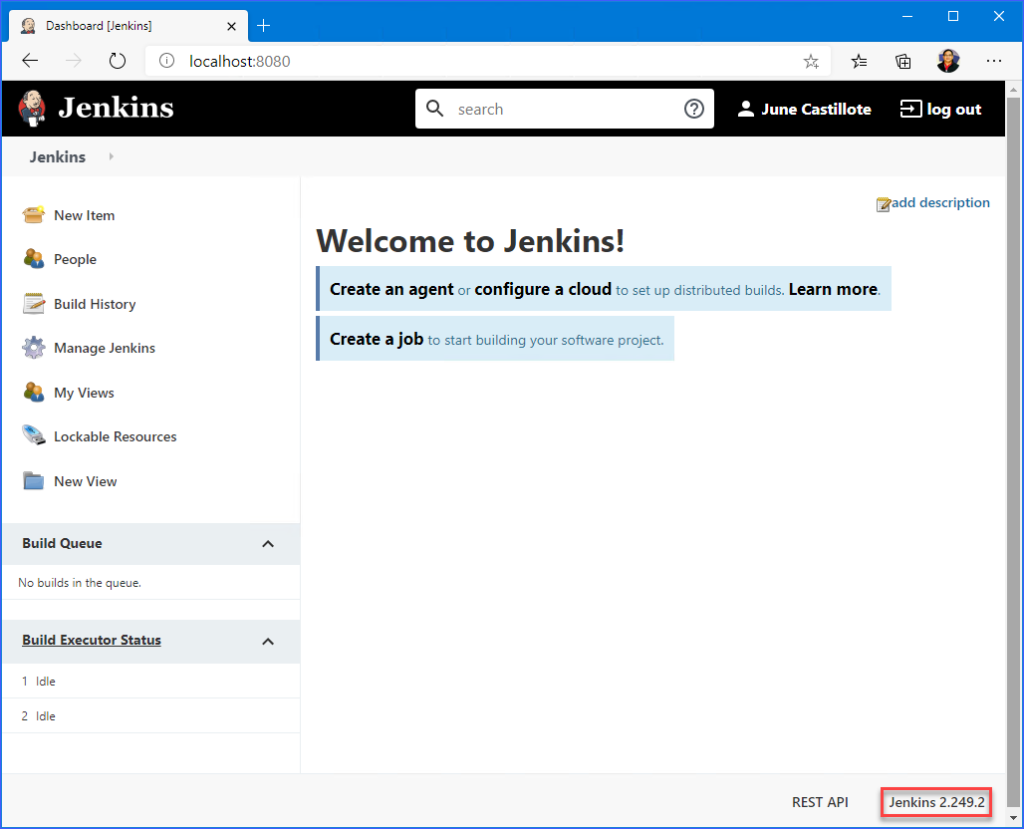The image size is (1024, 829).
Task: Refresh the page using browser reload button
Action: click(117, 61)
